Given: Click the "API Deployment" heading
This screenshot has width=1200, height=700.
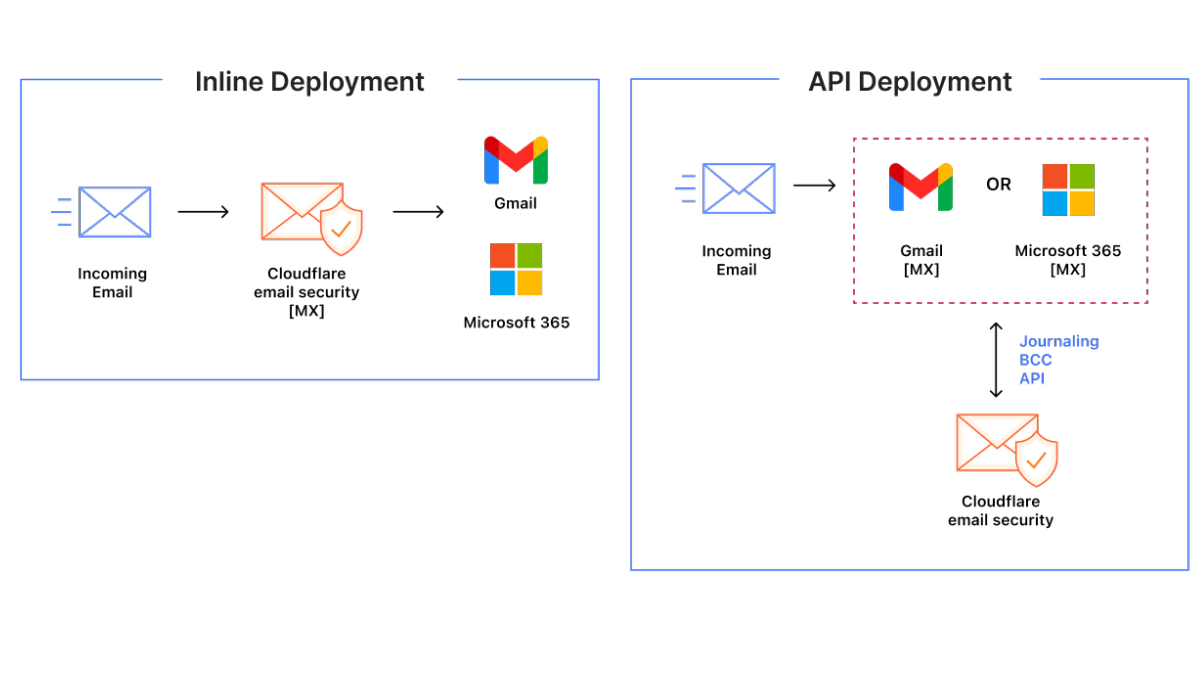Looking at the screenshot, I should [910, 81].
